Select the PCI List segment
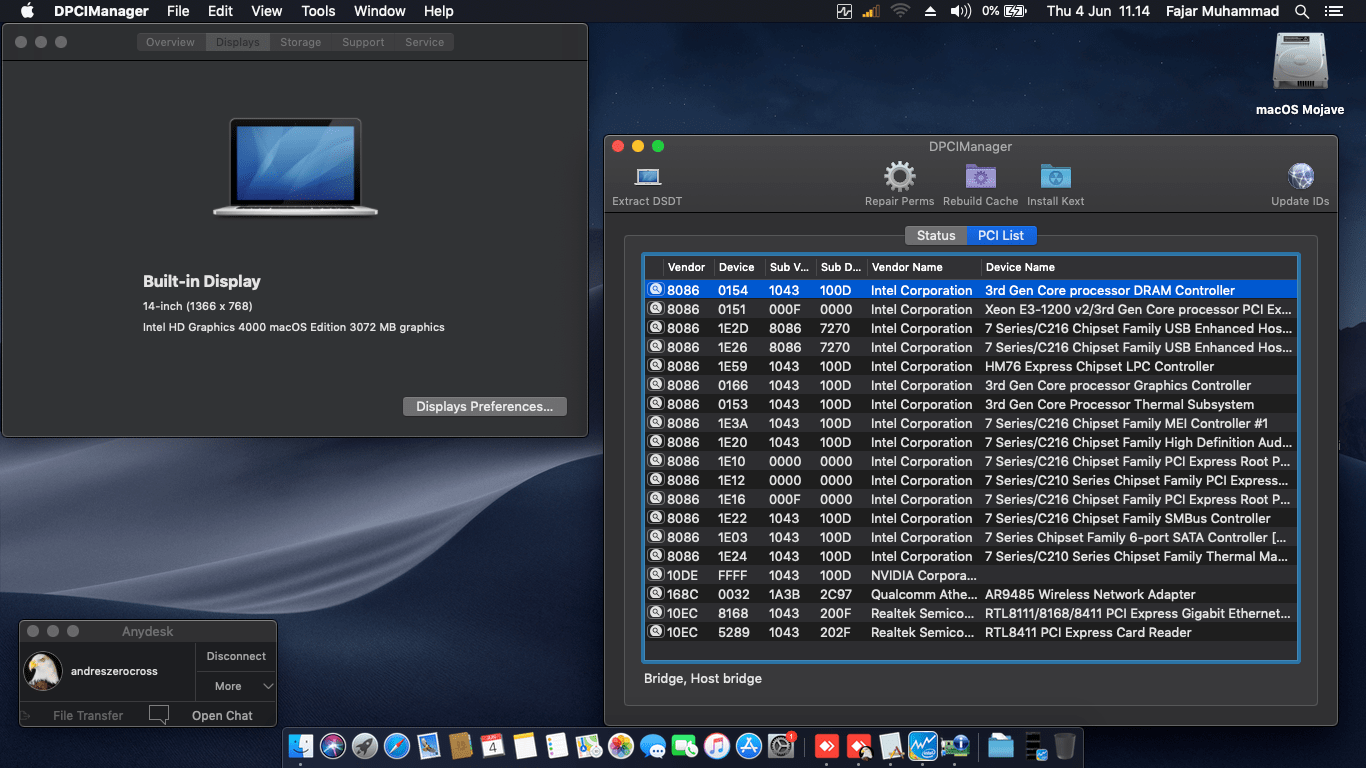 click(1001, 235)
